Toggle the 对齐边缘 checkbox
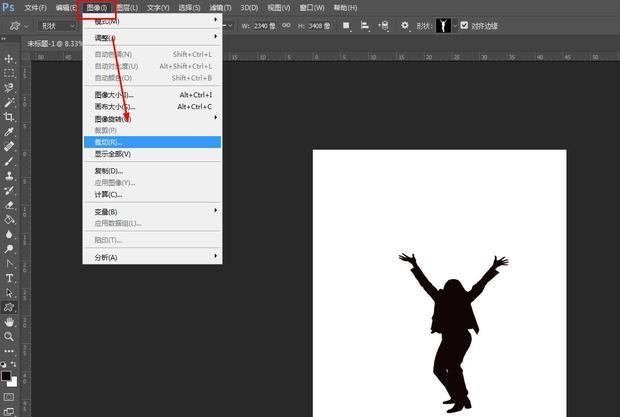Screen dimensions: 620x417 [x=464, y=25]
